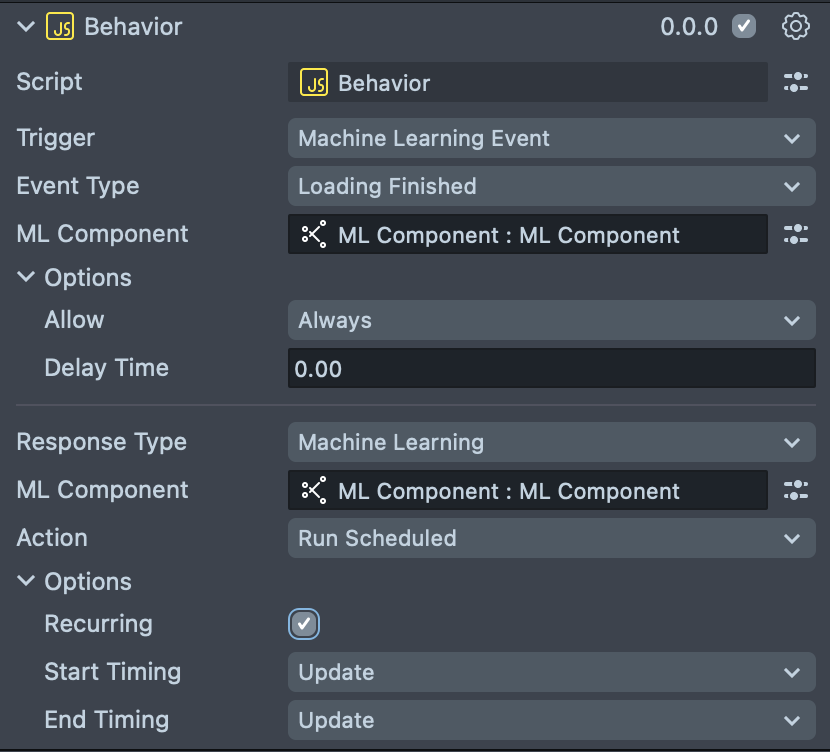The image size is (830, 752).
Task: Uncheck the Recurring checkbox
Action: [304, 625]
